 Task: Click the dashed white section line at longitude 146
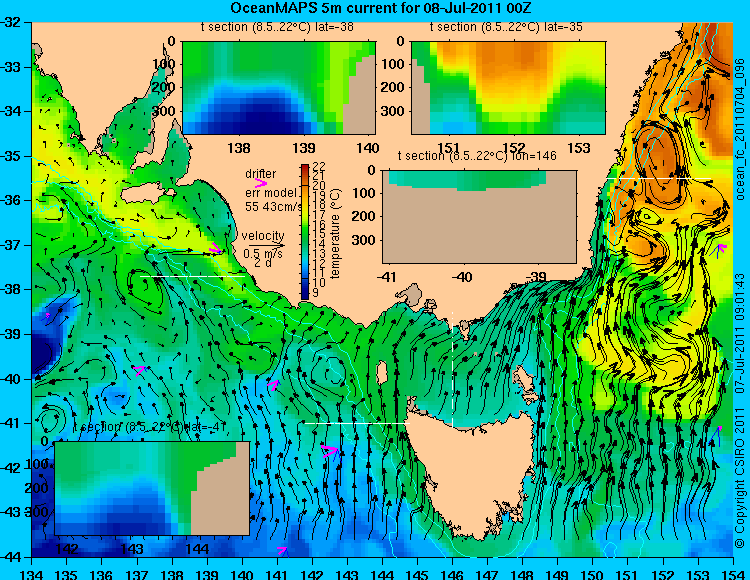click(x=452, y=370)
